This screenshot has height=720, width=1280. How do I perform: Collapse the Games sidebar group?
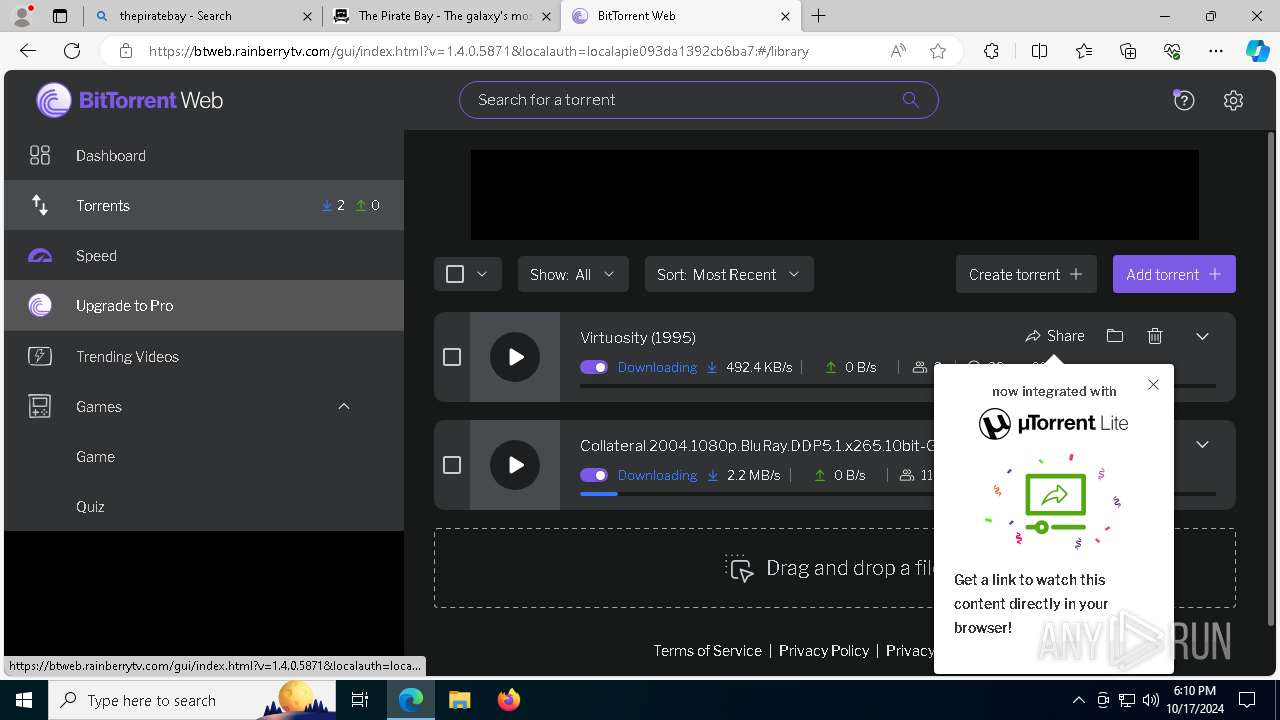coord(344,406)
